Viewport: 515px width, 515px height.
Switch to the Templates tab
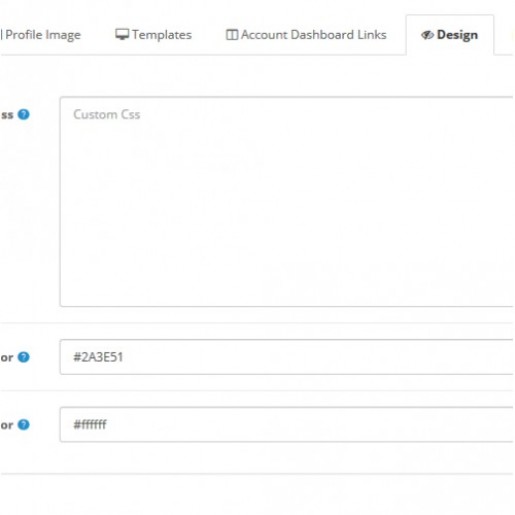tap(154, 35)
